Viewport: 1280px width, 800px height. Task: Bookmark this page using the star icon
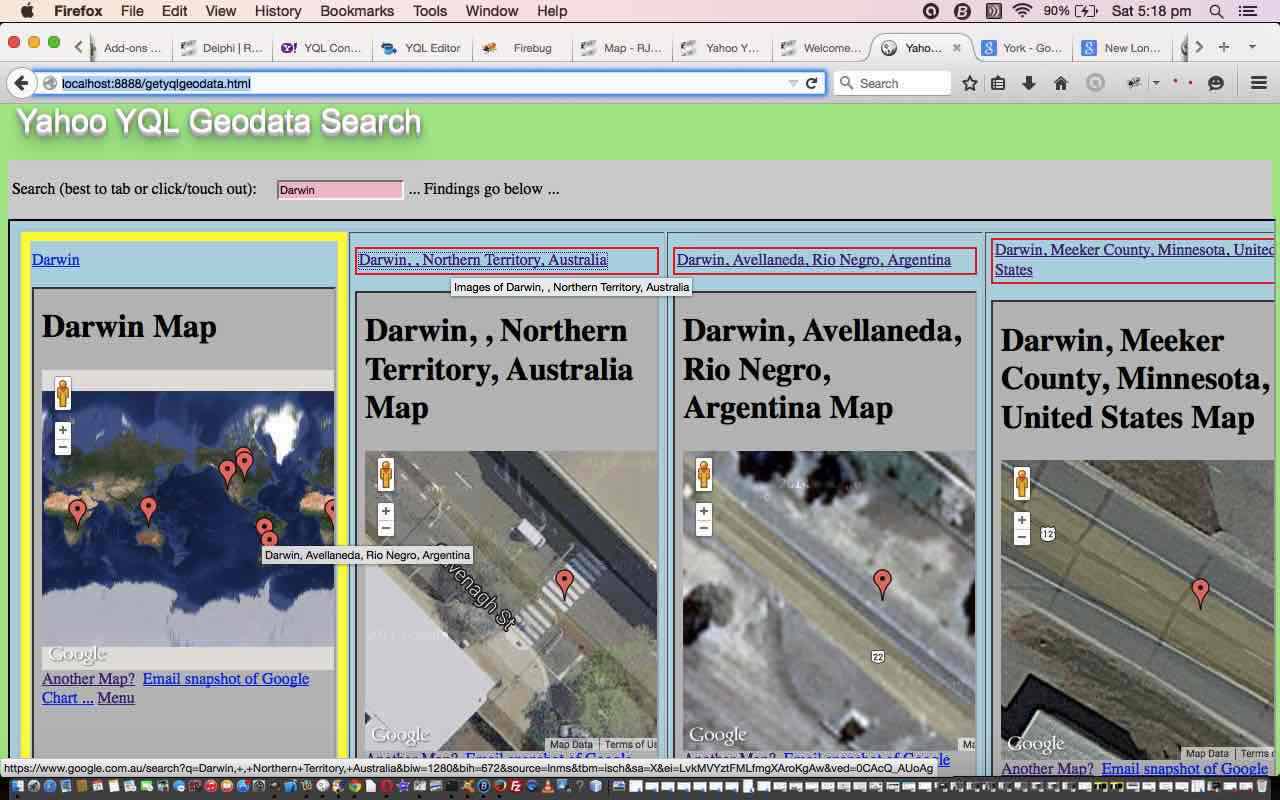coord(969,84)
